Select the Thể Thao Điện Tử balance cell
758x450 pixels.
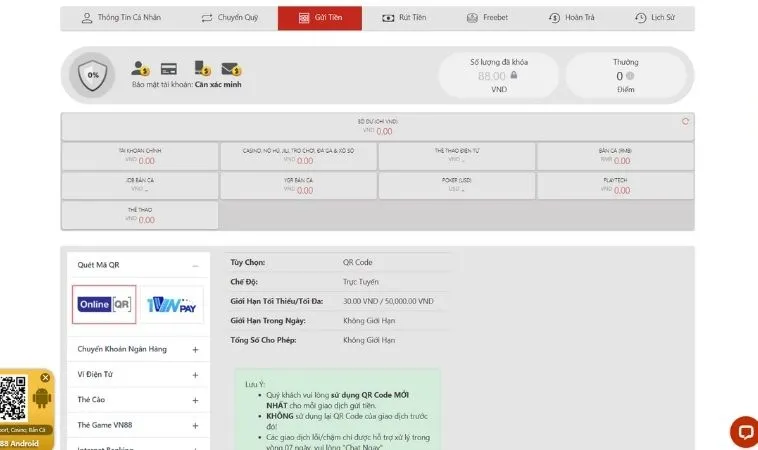pos(457,157)
